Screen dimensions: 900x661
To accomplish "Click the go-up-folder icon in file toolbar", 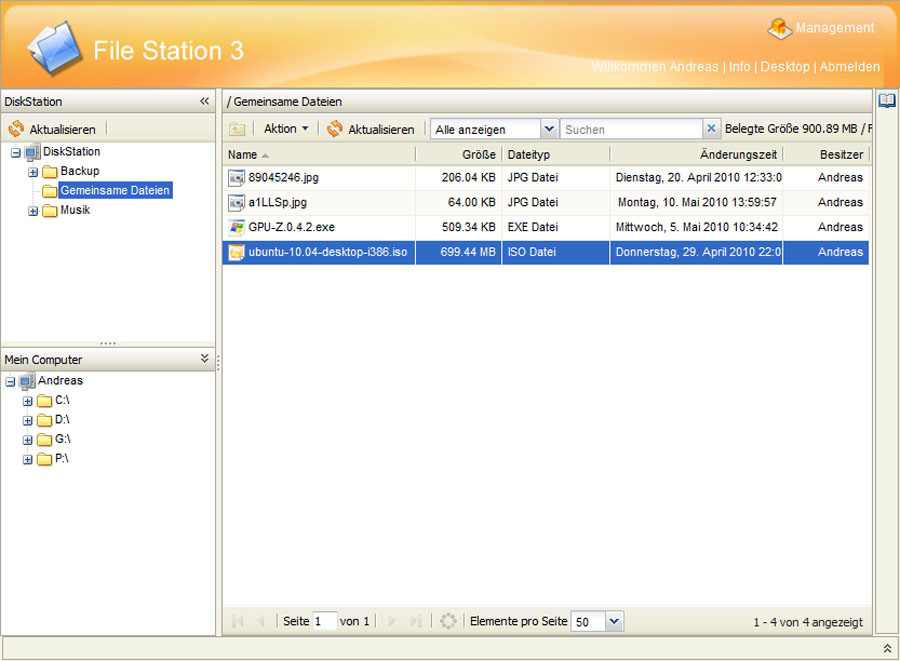I will pos(237,129).
